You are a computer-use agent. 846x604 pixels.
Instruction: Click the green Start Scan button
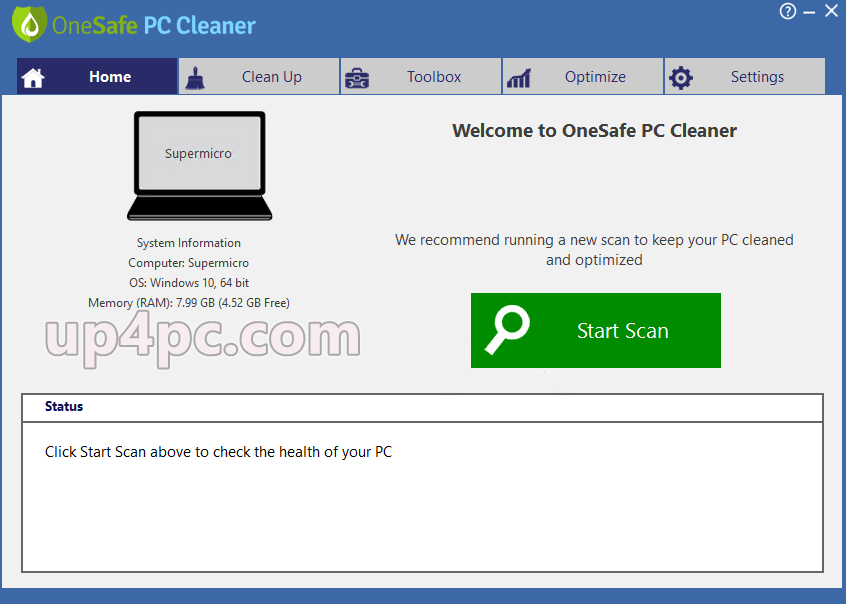click(x=596, y=330)
